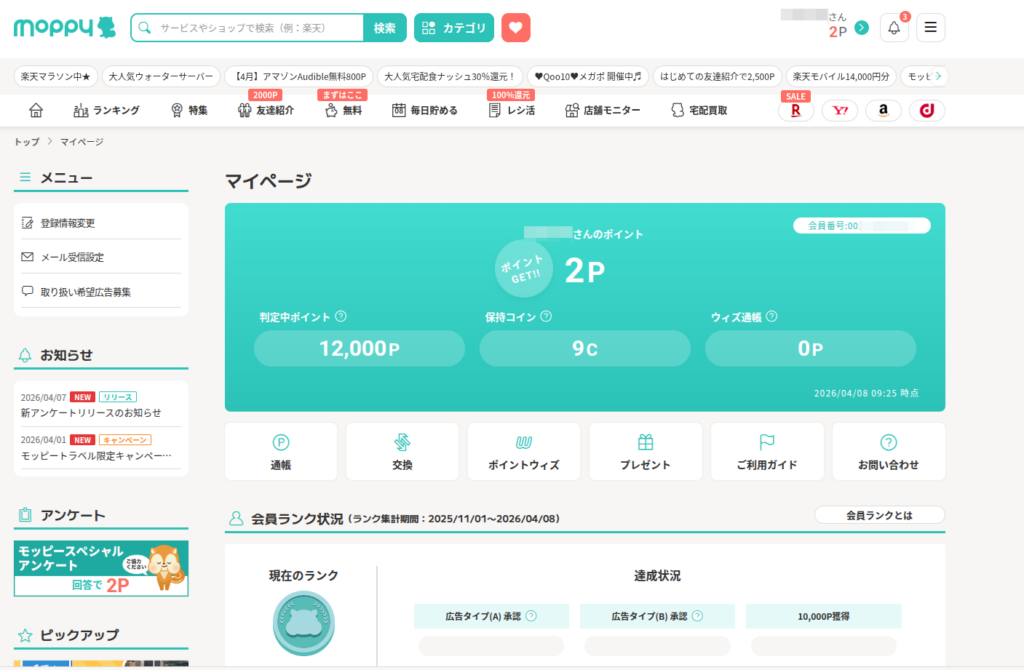Expand user points arrow beside 2P

click(x=862, y=28)
